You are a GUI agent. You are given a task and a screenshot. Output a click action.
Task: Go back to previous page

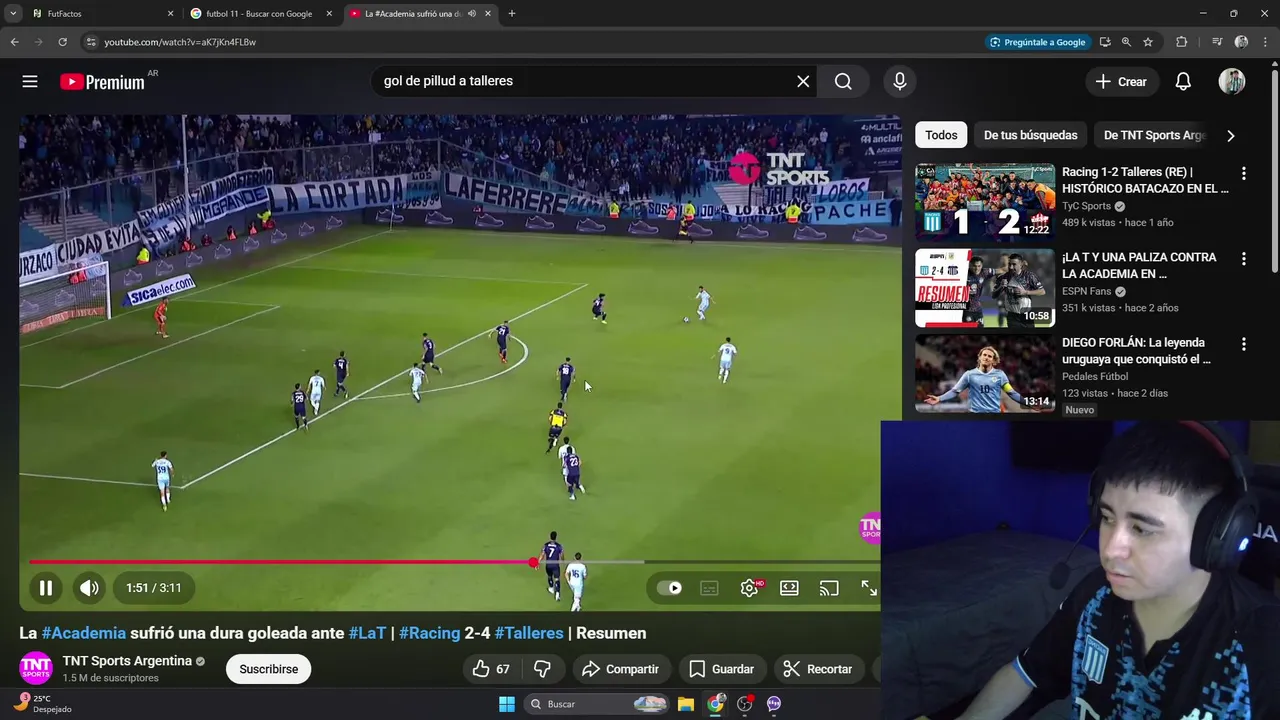click(x=14, y=42)
